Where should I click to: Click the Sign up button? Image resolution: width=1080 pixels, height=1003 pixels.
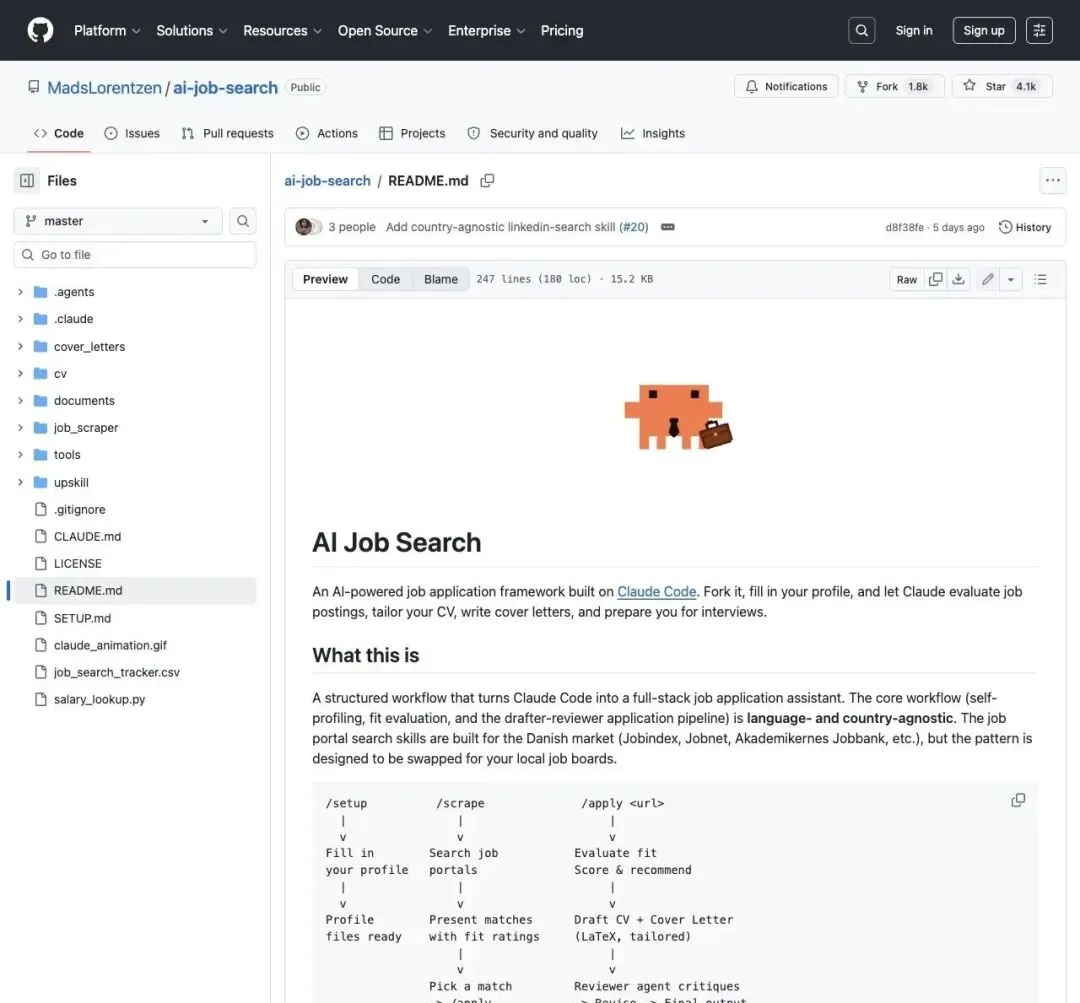[984, 30]
